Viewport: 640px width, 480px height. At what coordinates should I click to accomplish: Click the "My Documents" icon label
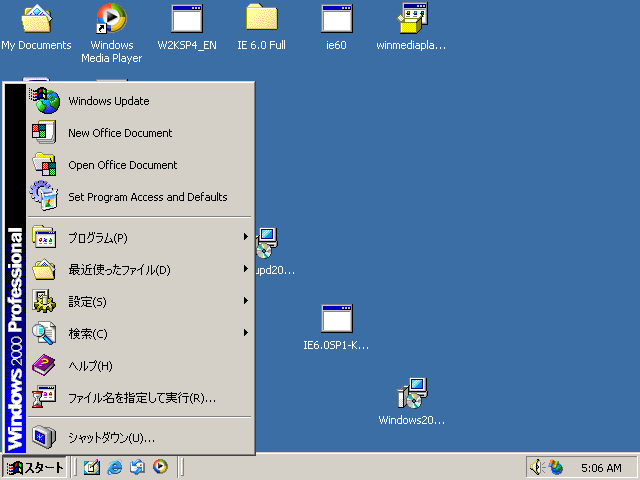(36, 45)
